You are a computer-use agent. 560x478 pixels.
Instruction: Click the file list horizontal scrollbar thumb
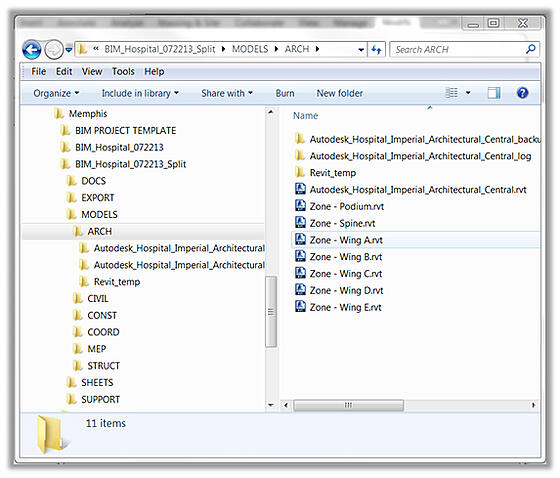tap(348, 405)
